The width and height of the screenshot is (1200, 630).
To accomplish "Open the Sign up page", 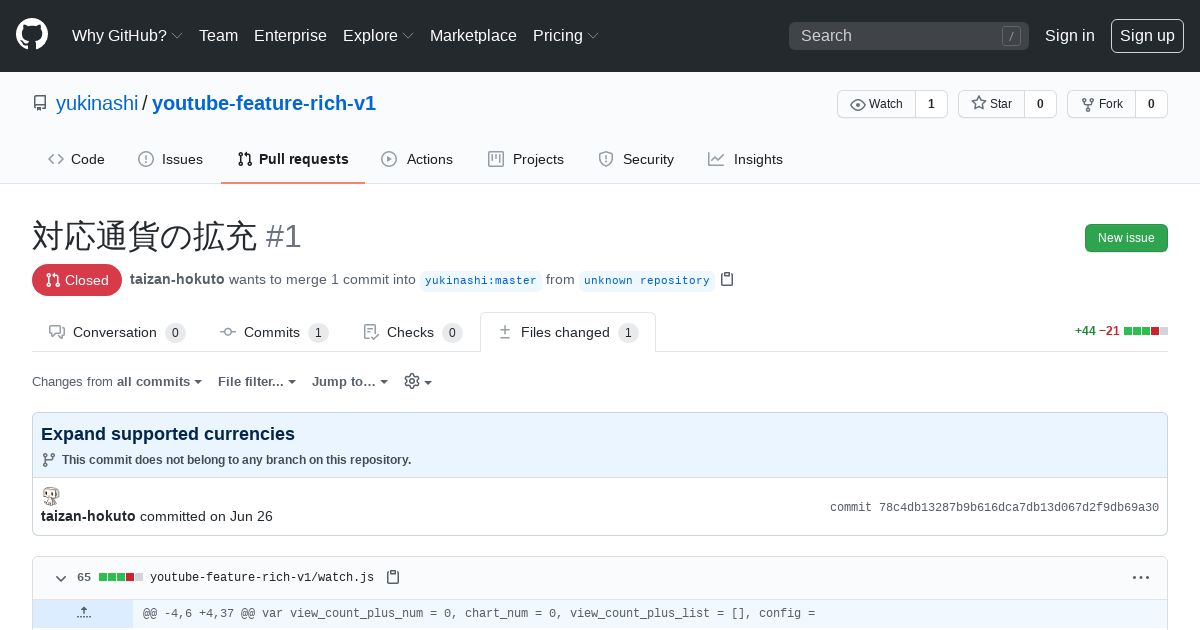I will (x=1147, y=35).
